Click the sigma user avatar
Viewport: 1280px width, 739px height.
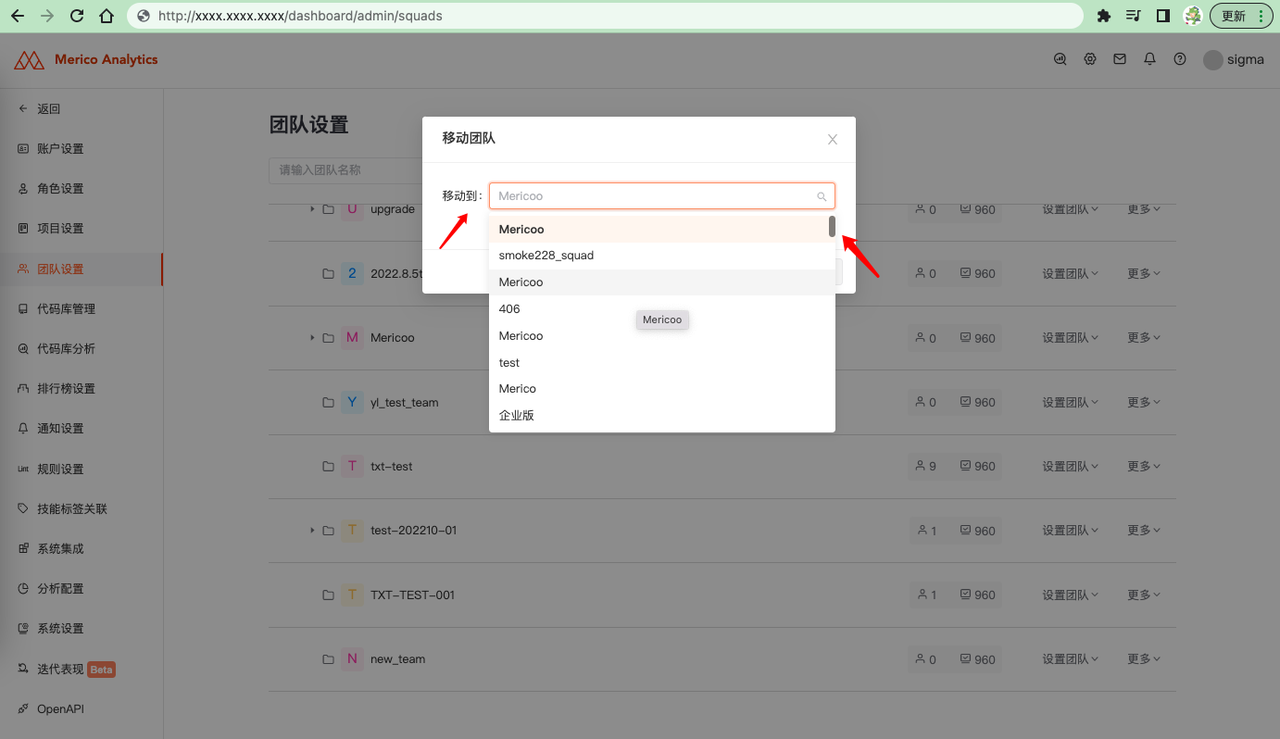(x=1213, y=60)
